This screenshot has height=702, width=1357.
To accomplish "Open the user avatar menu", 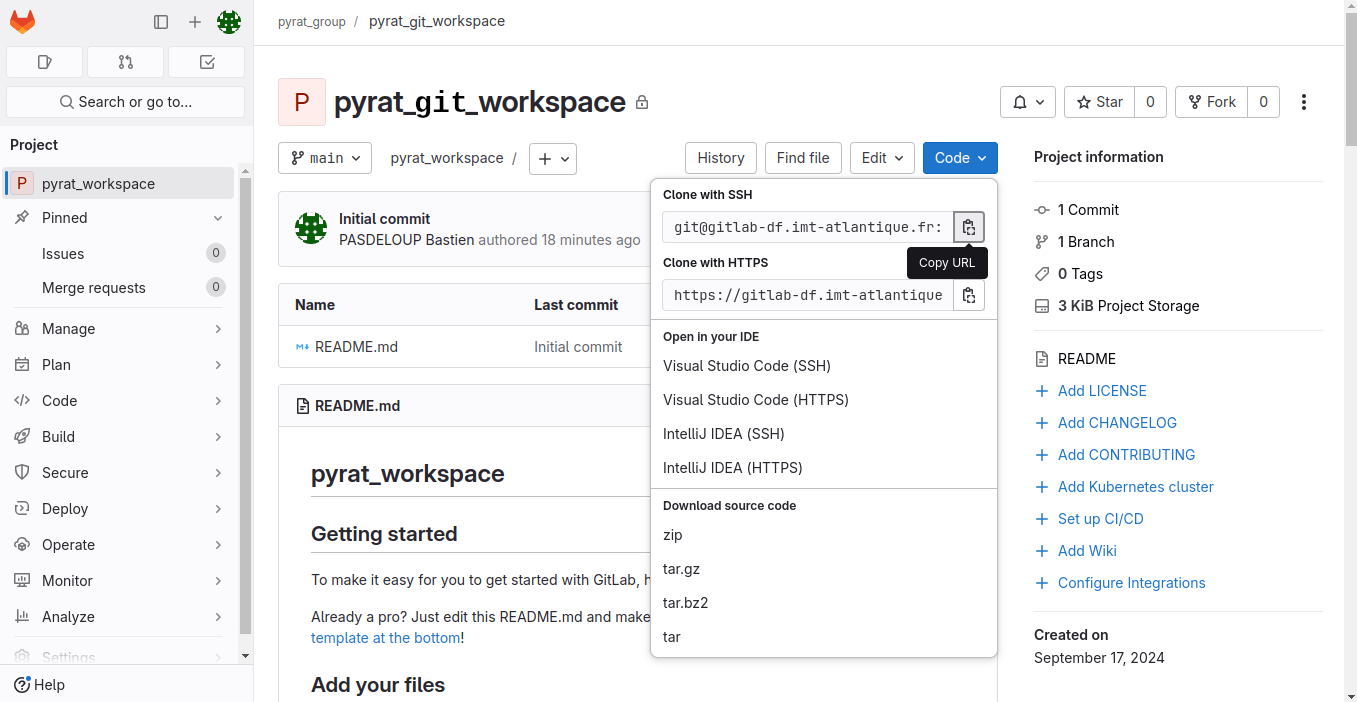I will (229, 22).
